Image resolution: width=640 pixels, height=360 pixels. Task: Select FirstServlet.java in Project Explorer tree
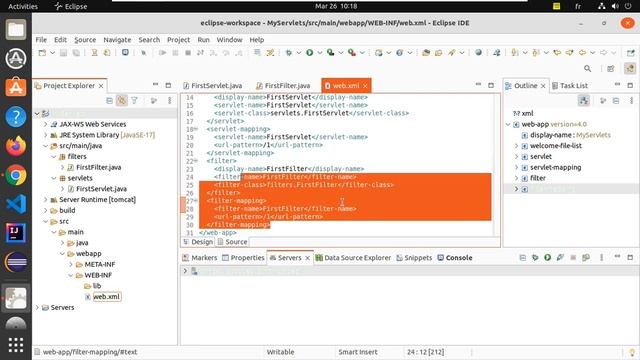101,189
